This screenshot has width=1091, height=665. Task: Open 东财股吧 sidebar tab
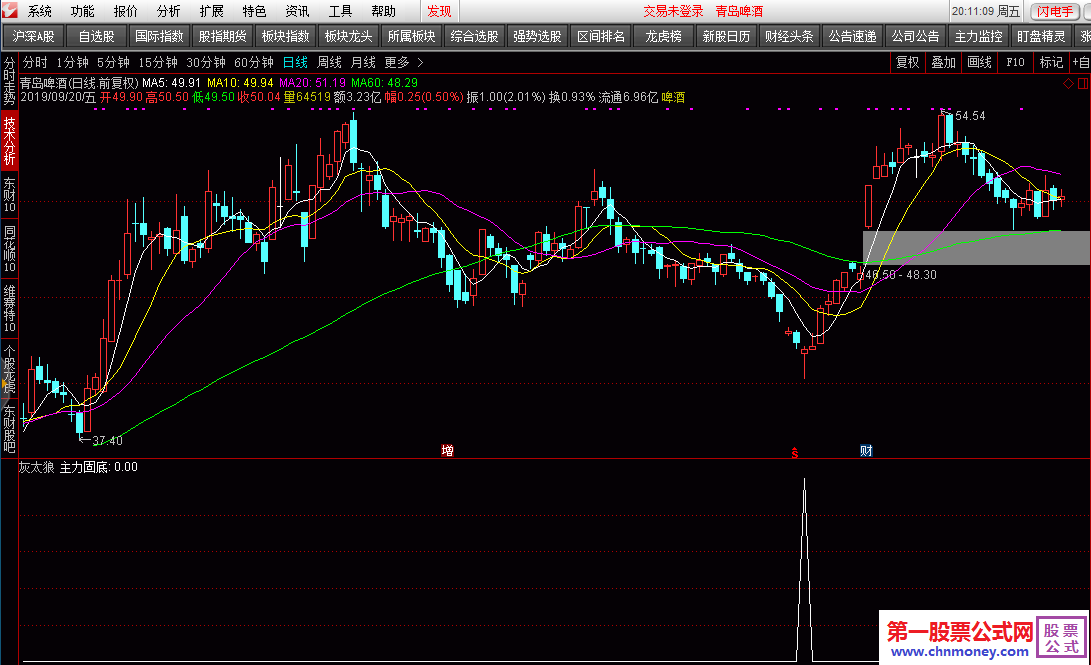pyautogui.click(x=9, y=428)
